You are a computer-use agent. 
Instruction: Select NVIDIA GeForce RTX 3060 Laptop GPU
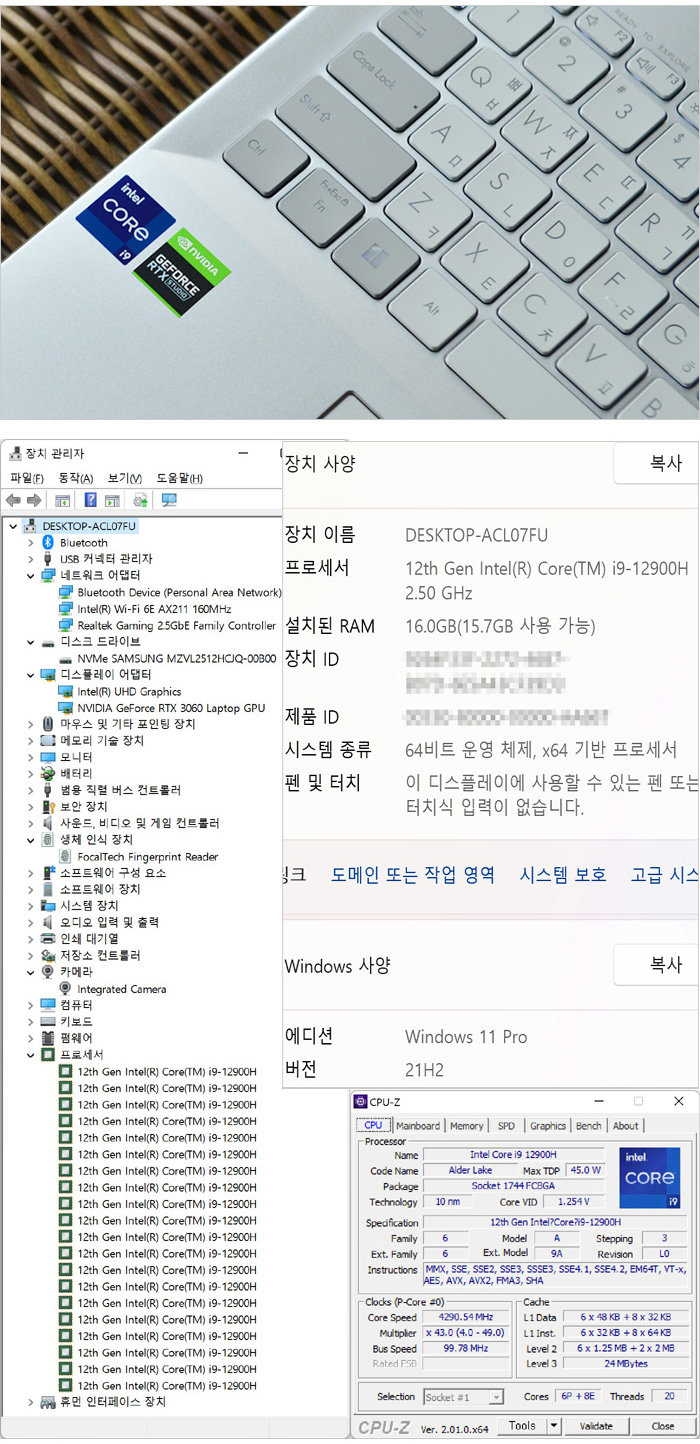[x=171, y=708]
